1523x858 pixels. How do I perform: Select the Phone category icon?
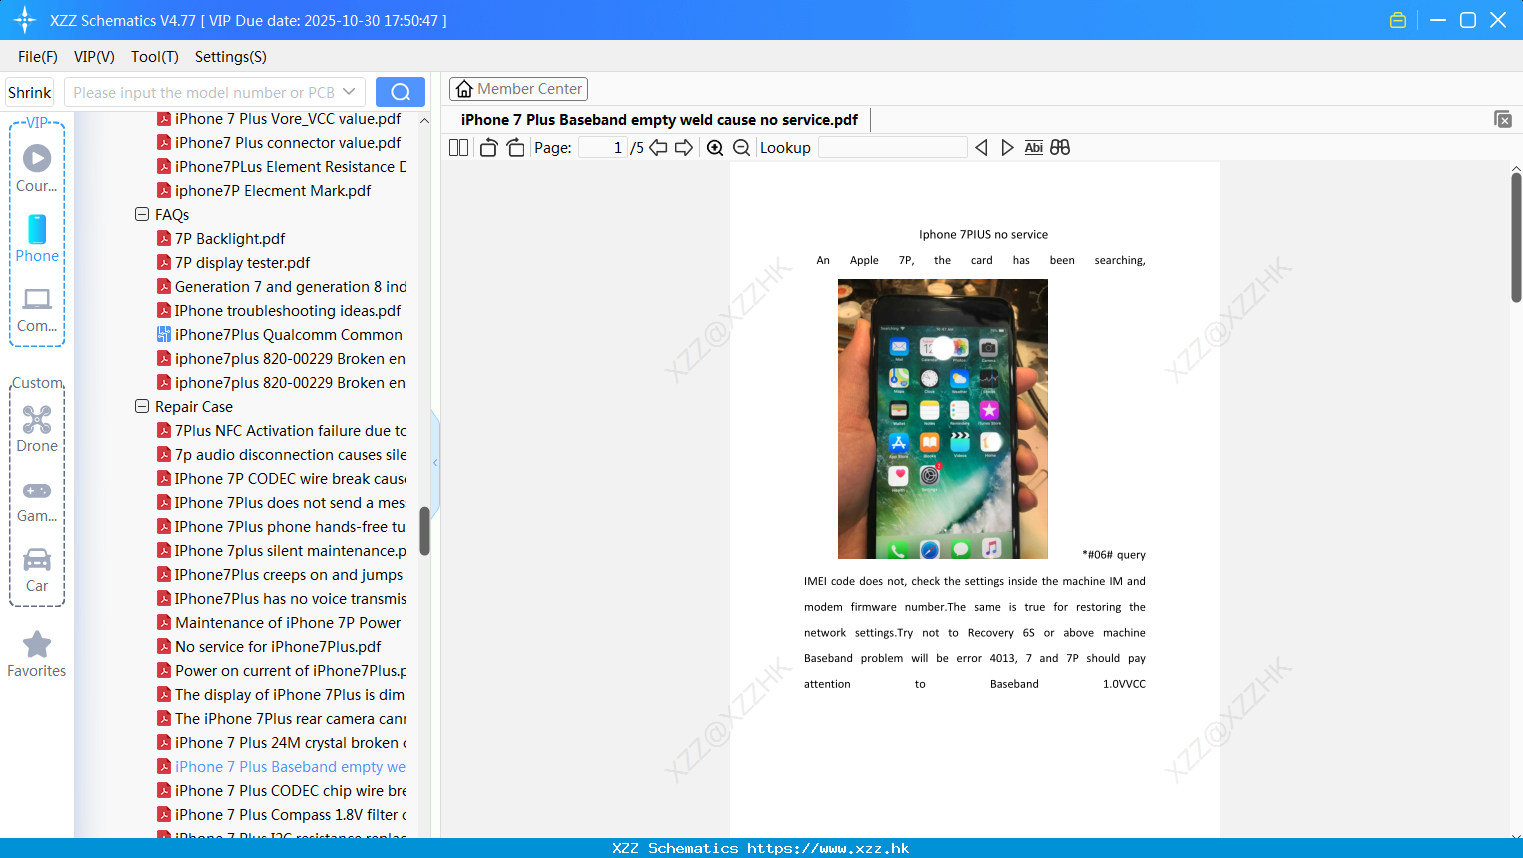coord(37,238)
